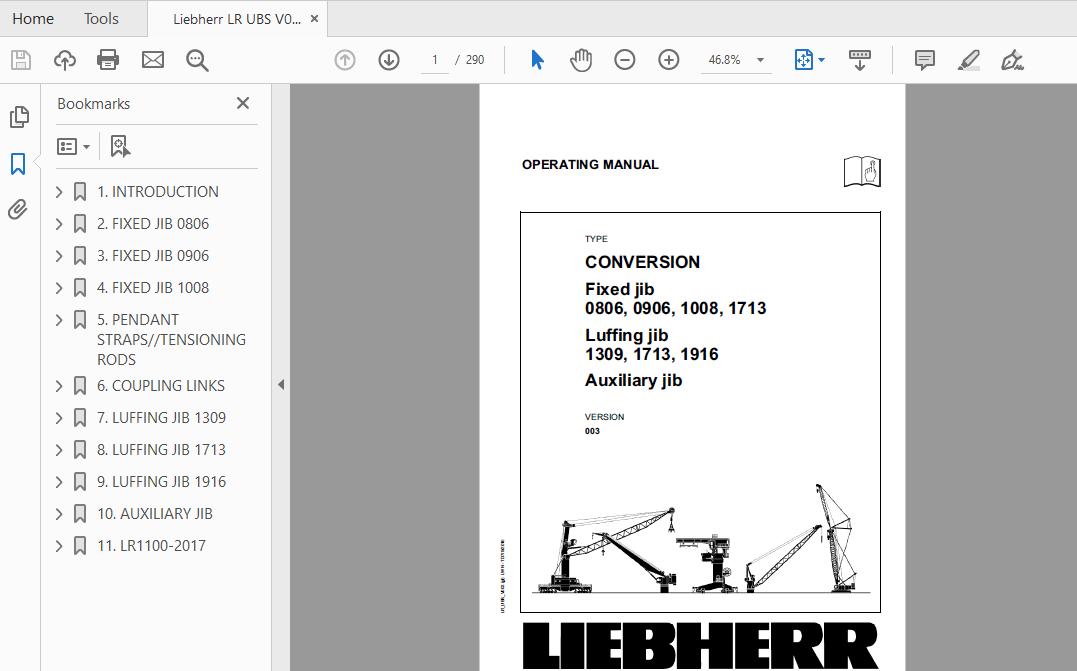This screenshot has width=1077, height=671.
Task: Open the attachments paperclip icon
Action: 18,209
